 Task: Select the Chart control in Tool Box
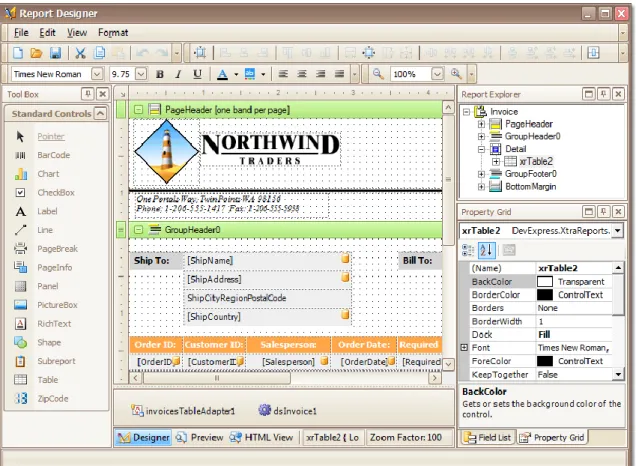[48, 174]
